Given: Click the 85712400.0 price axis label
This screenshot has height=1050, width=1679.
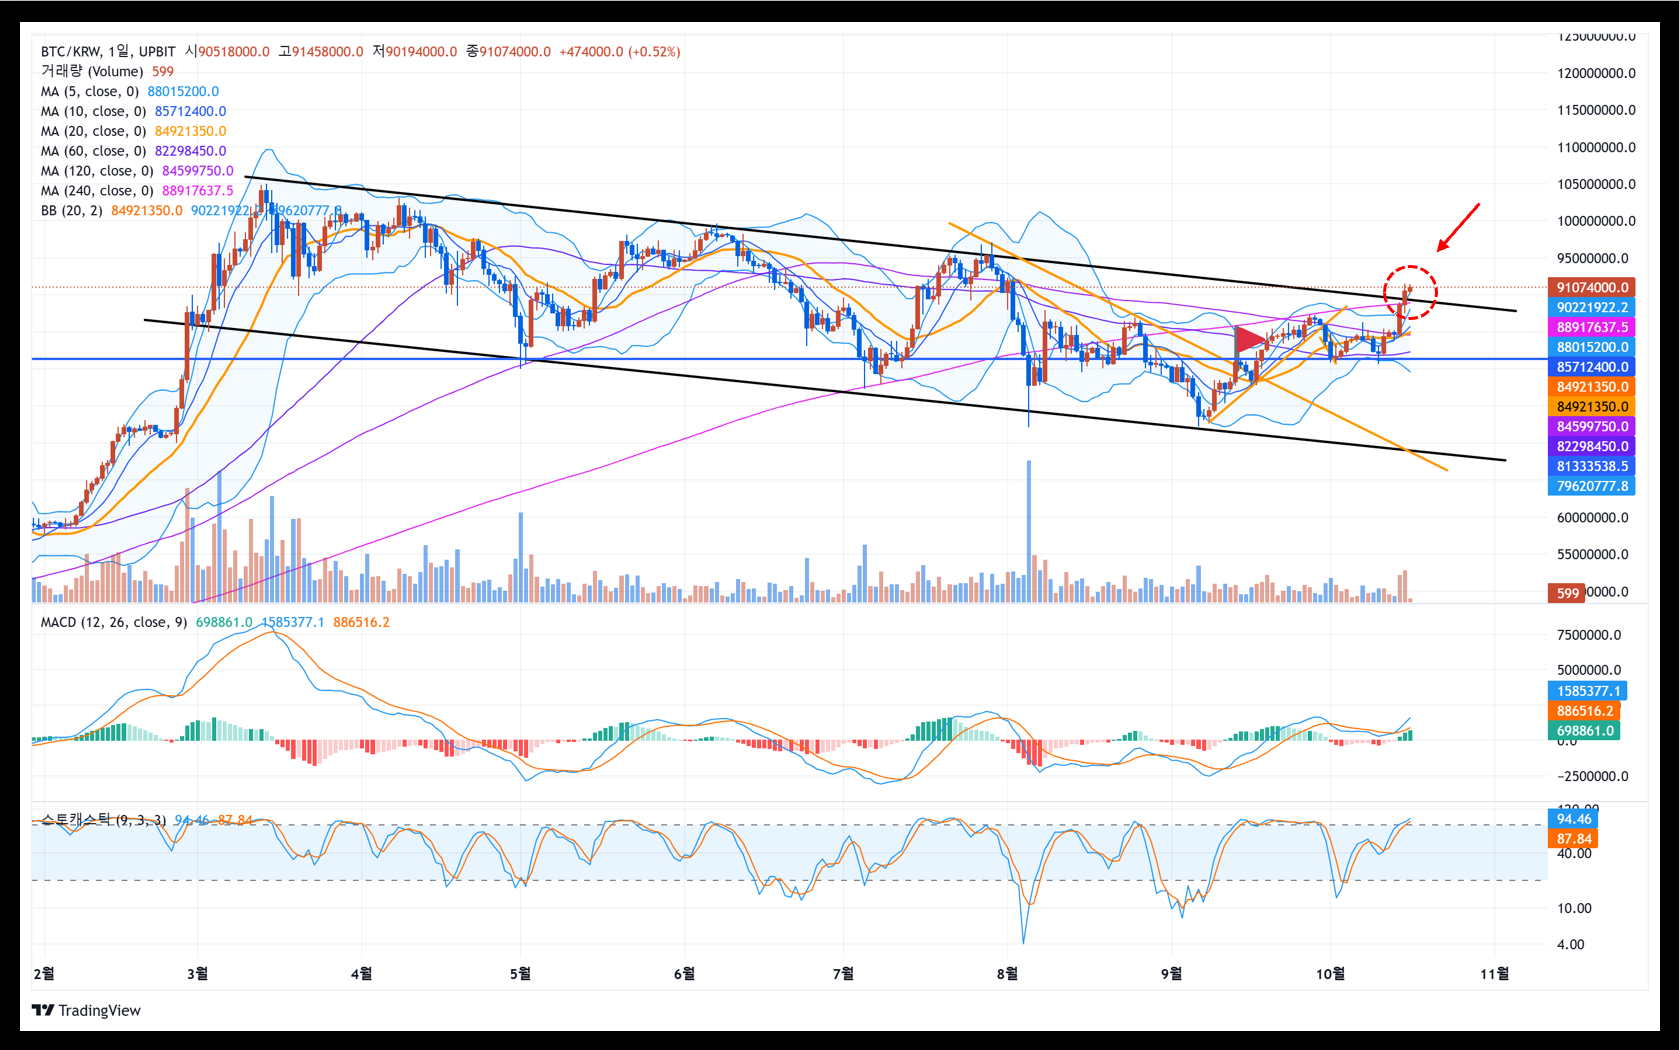Looking at the screenshot, I should [x=1591, y=367].
